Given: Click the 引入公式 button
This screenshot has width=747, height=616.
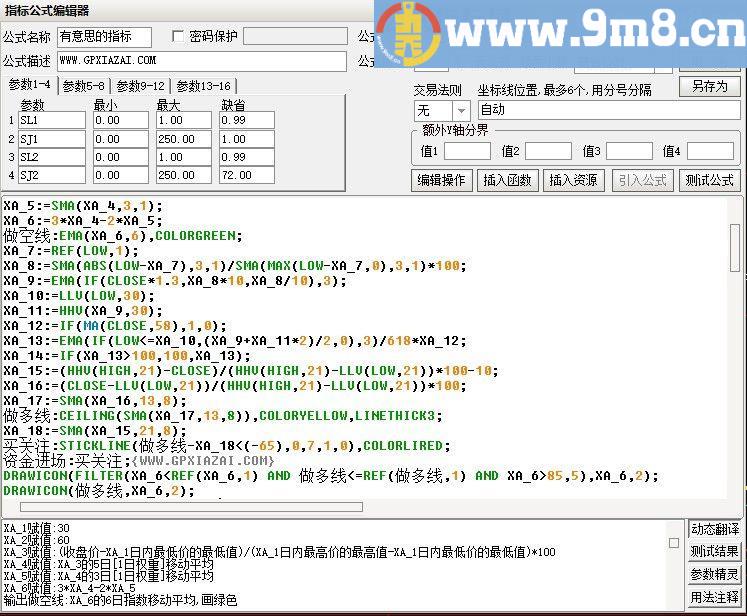Looking at the screenshot, I should coord(643,181).
